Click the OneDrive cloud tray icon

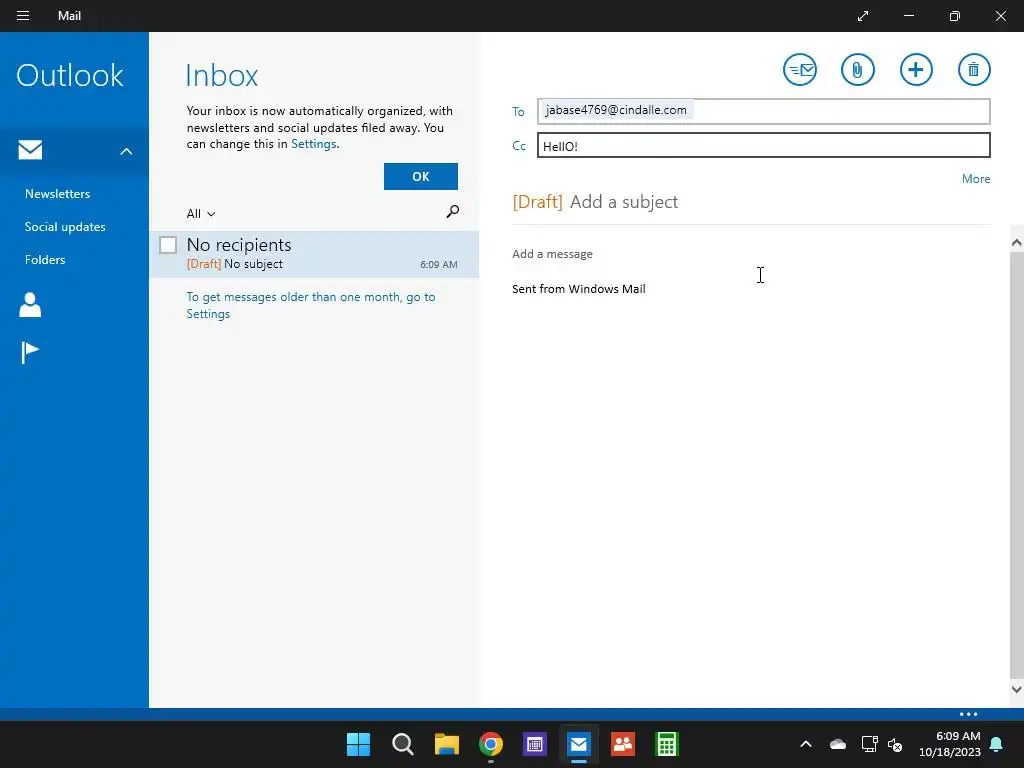(x=838, y=744)
